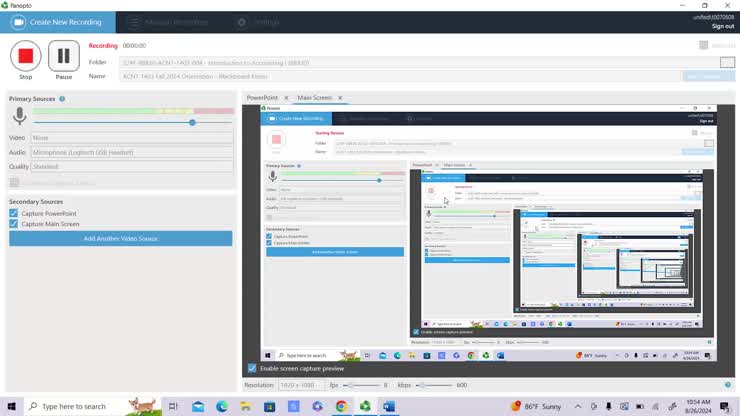Open Microsoft Word from the taskbar
Viewport: 740px width, 416px height.
(x=389, y=406)
